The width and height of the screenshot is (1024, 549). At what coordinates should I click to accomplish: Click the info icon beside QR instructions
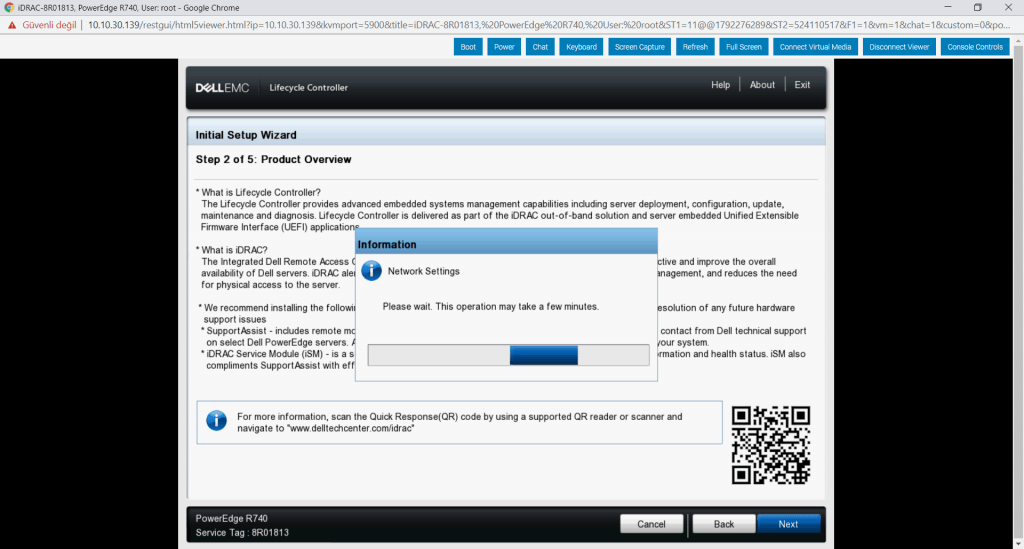[216, 421]
